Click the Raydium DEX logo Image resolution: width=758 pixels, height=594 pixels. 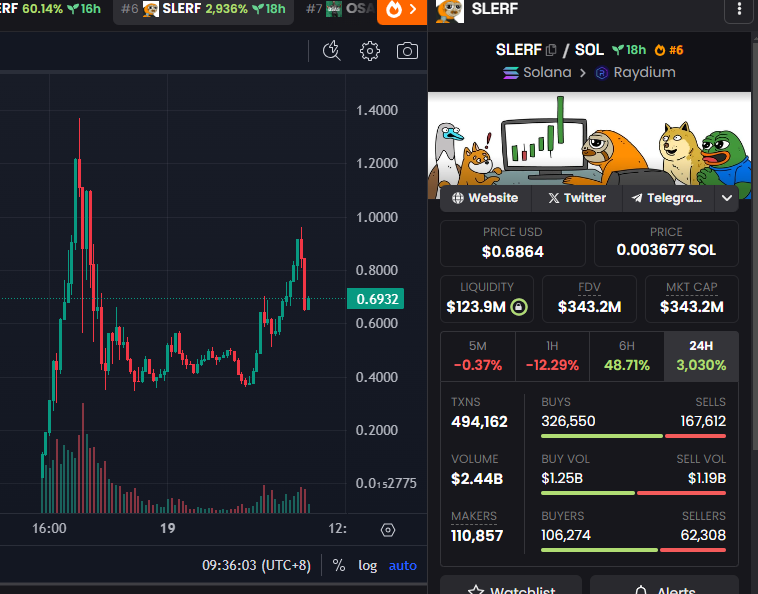coord(602,73)
